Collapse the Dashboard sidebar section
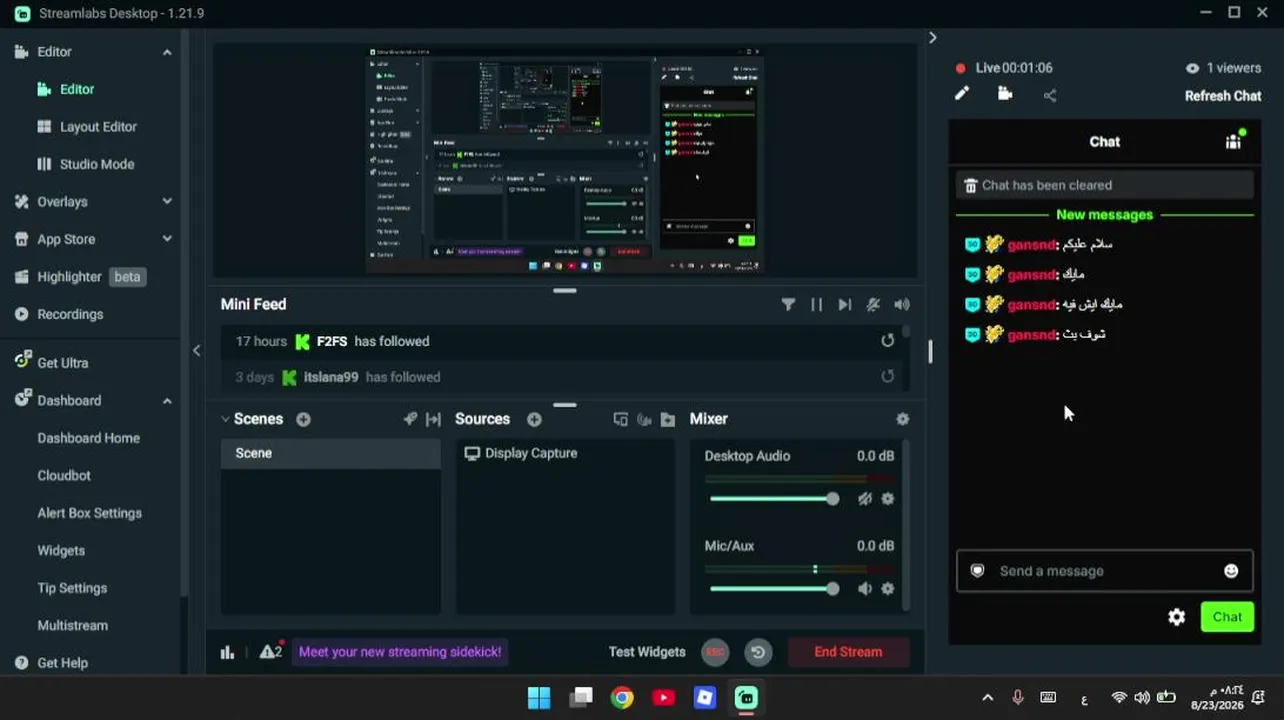1284x720 pixels. [167, 401]
